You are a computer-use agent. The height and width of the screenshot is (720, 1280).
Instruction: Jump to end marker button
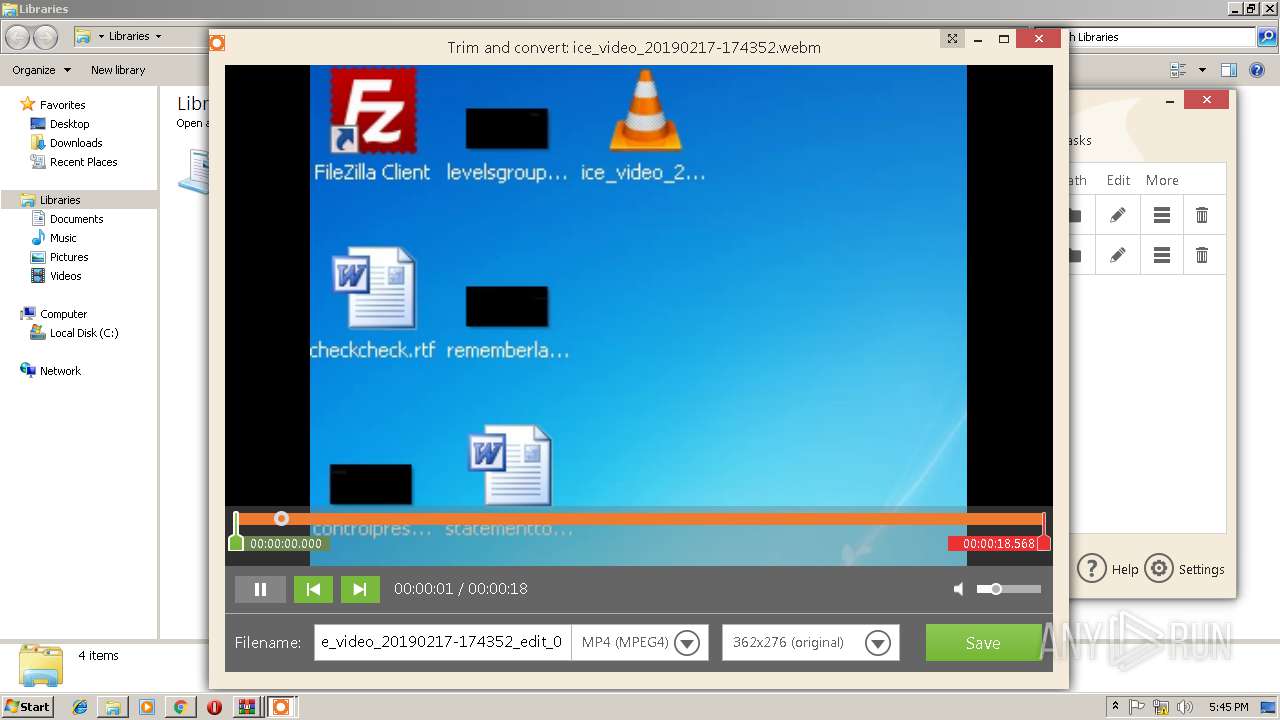pyautogui.click(x=360, y=589)
